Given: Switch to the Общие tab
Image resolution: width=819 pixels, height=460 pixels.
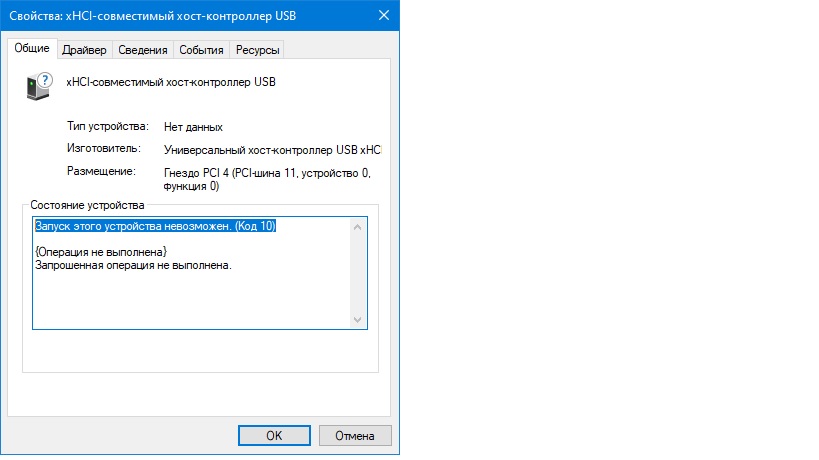Looking at the screenshot, I should tap(32, 49).
